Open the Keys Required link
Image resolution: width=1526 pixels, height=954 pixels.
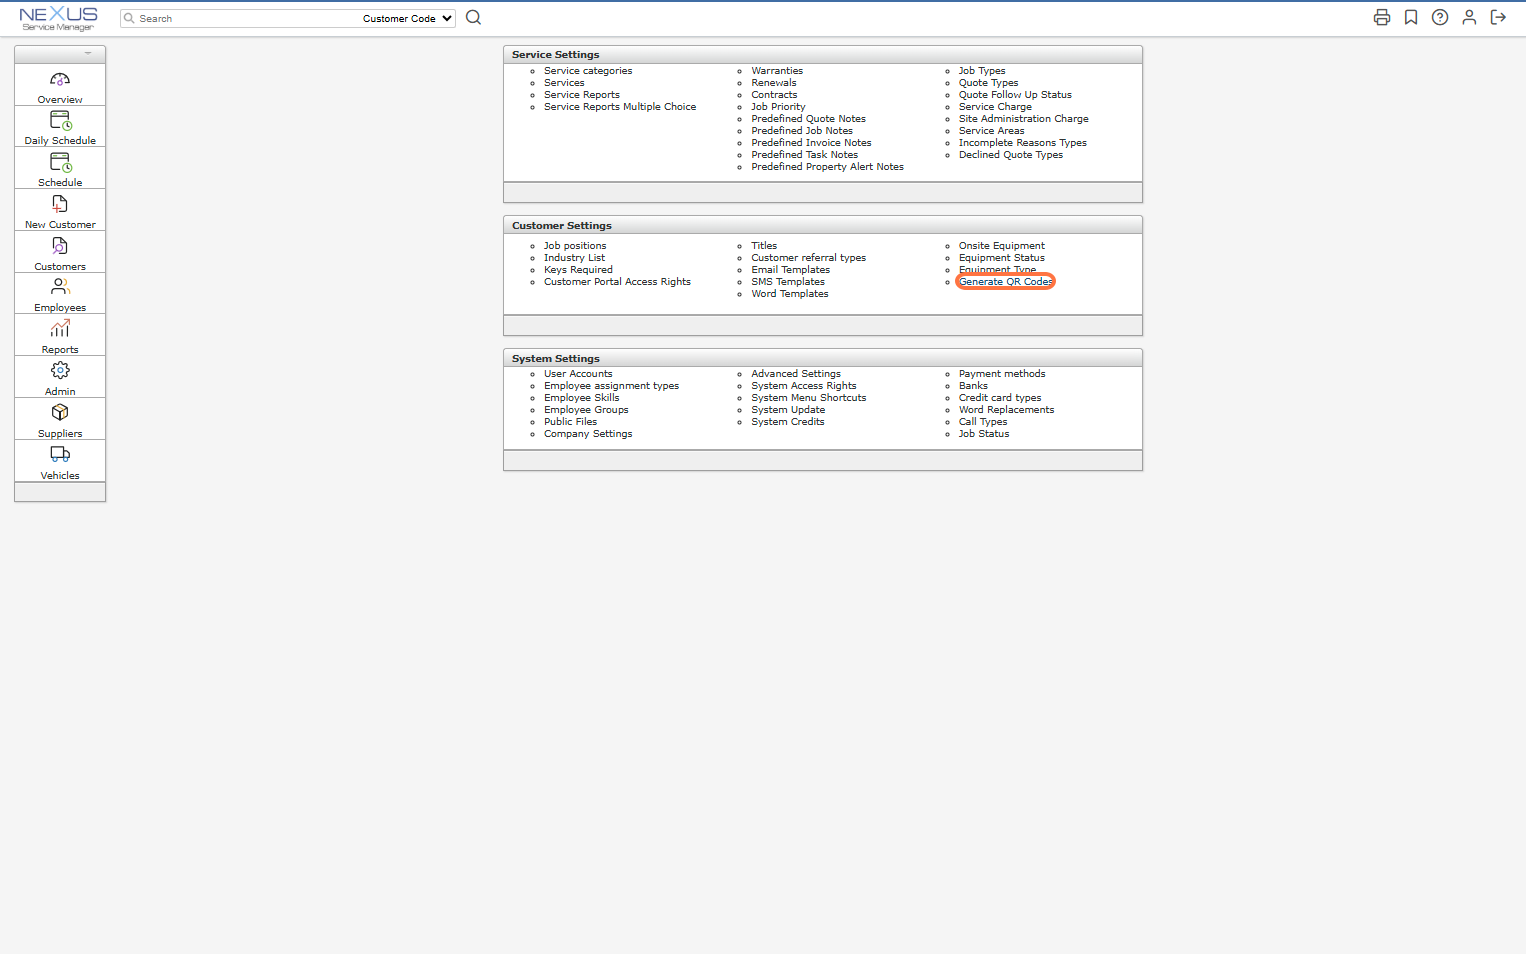(578, 270)
